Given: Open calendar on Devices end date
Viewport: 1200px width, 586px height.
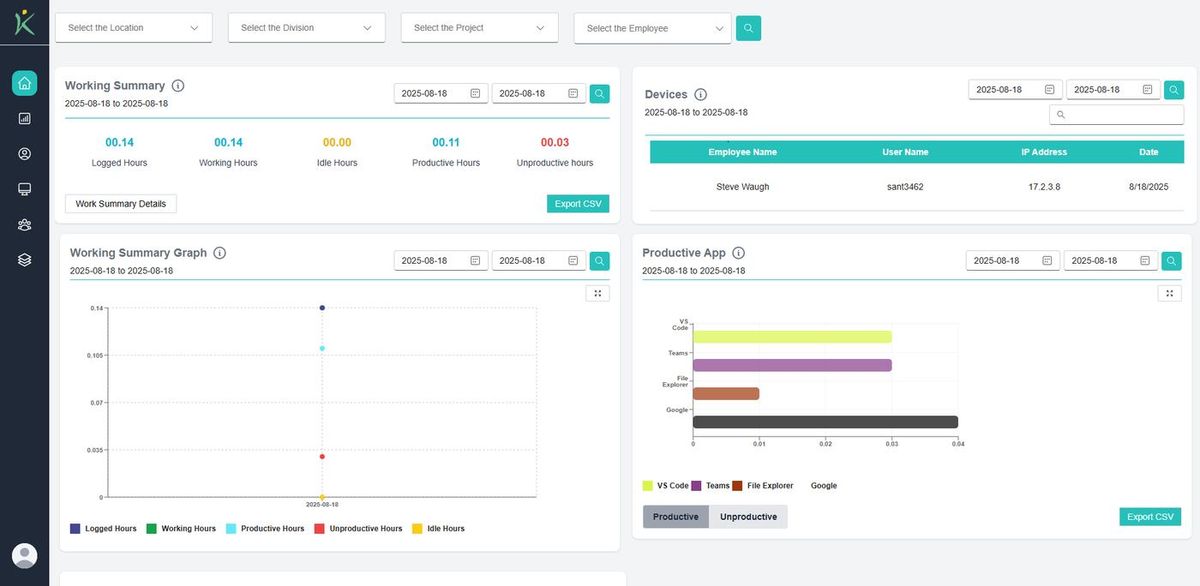Looking at the screenshot, I should 1147,89.
